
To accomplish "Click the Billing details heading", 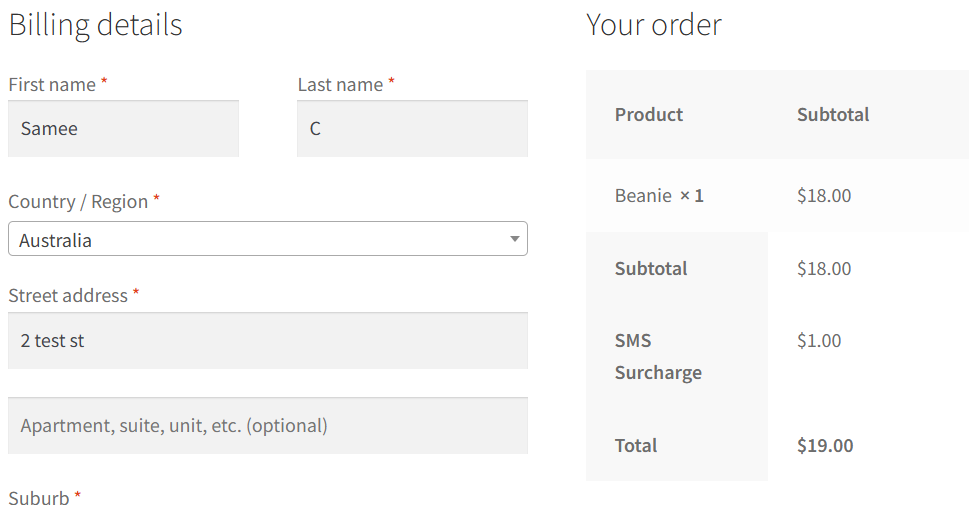I will tap(96, 25).
